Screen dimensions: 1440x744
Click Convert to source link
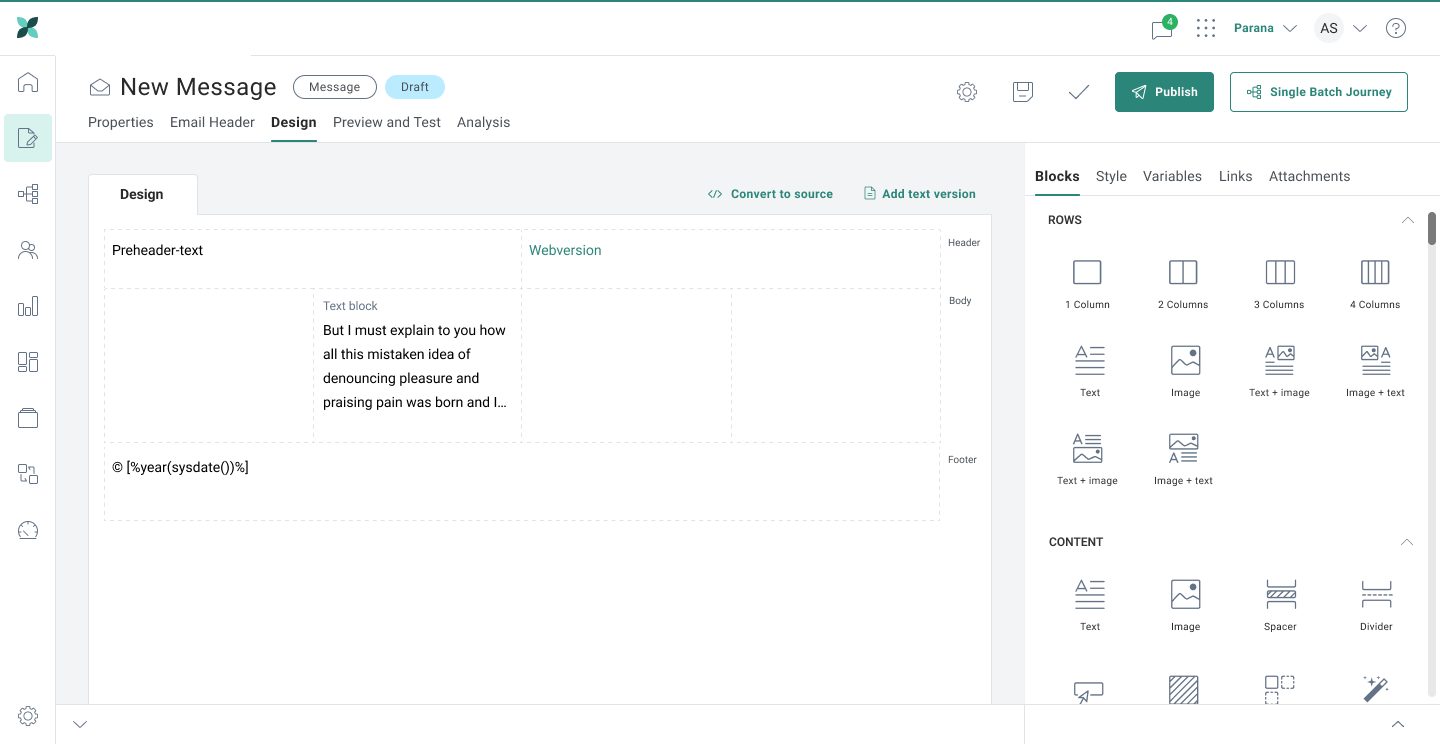(x=770, y=194)
